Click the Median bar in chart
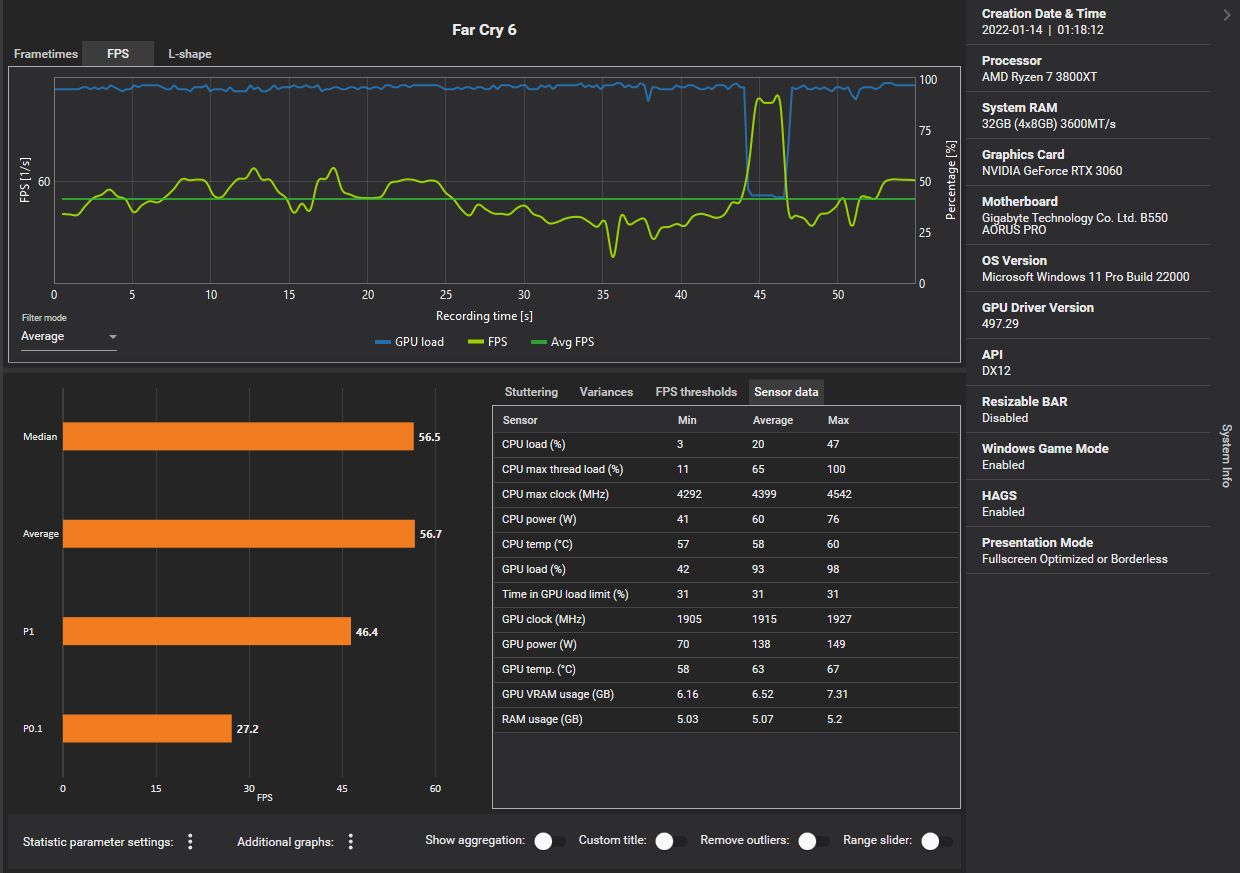Screen dimensions: 1240x873 pyautogui.click(x=238, y=437)
